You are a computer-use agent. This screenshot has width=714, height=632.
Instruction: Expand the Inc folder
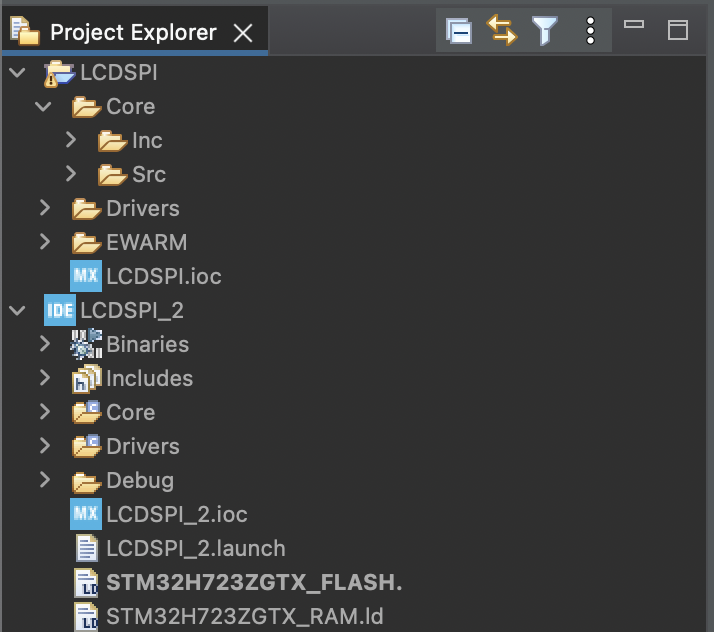pyautogui.click(x=71, y=140)
